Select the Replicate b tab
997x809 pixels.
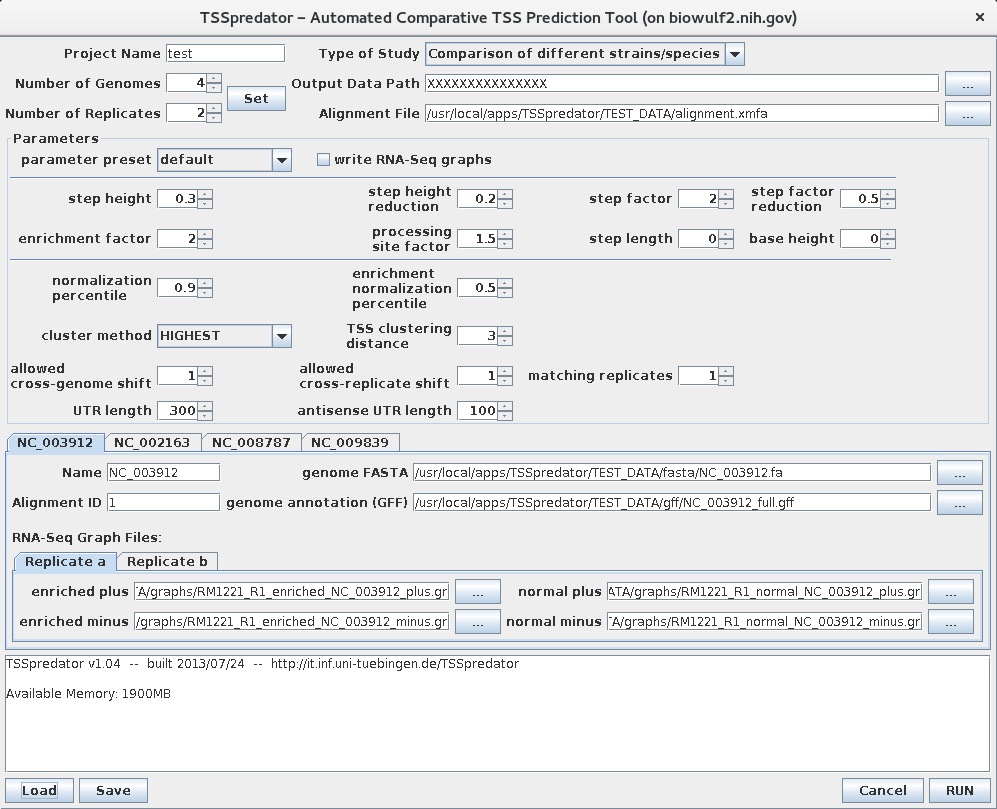[167, 561]
